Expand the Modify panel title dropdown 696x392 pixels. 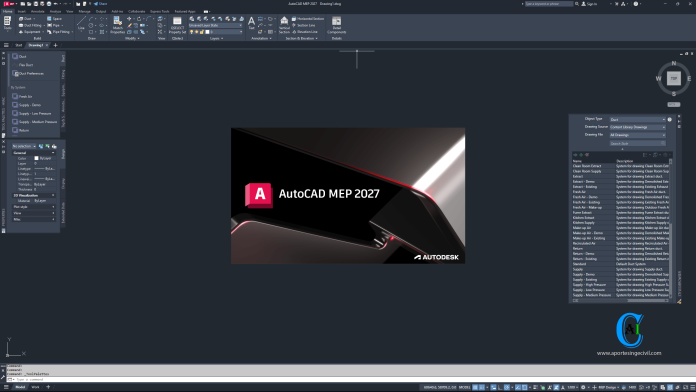(132, 38)
